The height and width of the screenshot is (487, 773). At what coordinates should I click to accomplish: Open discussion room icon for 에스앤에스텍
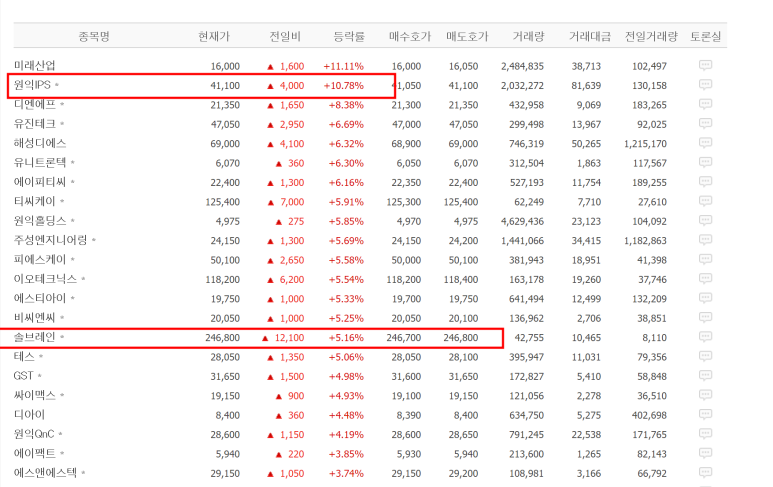click(705, 473)
